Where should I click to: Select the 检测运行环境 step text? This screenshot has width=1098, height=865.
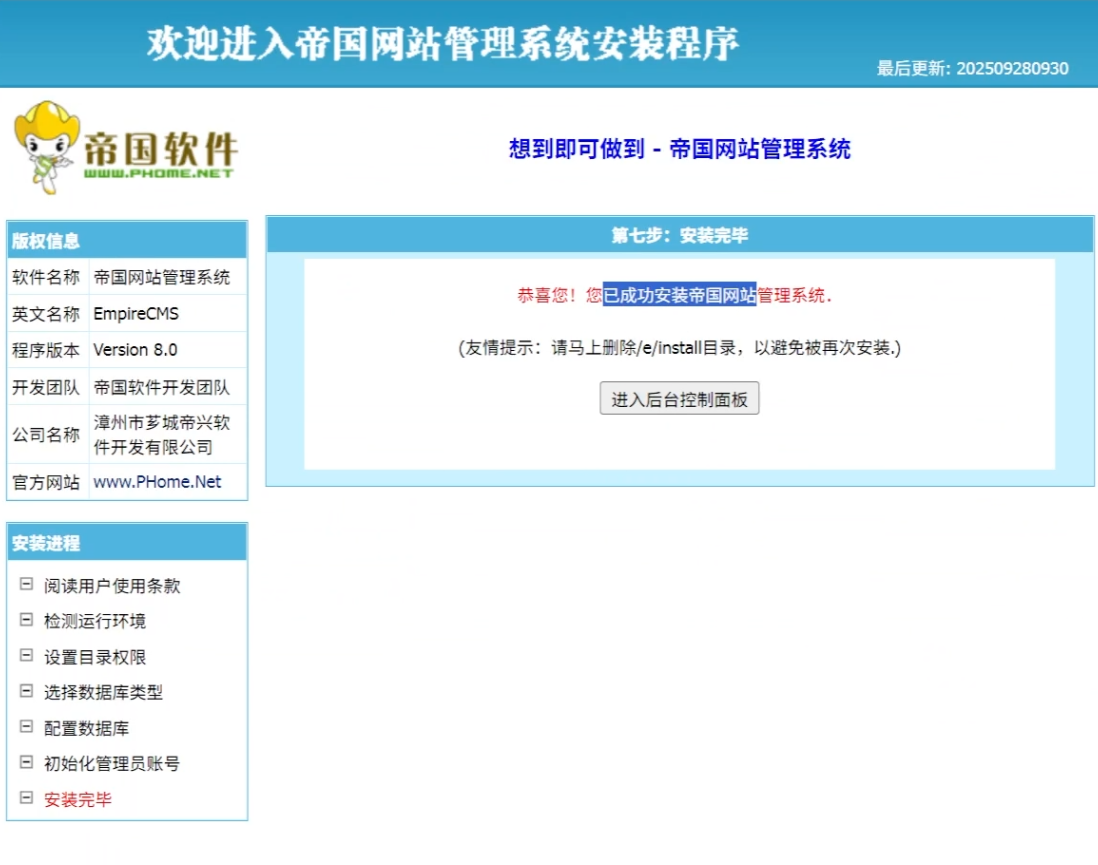click(95, 621)
